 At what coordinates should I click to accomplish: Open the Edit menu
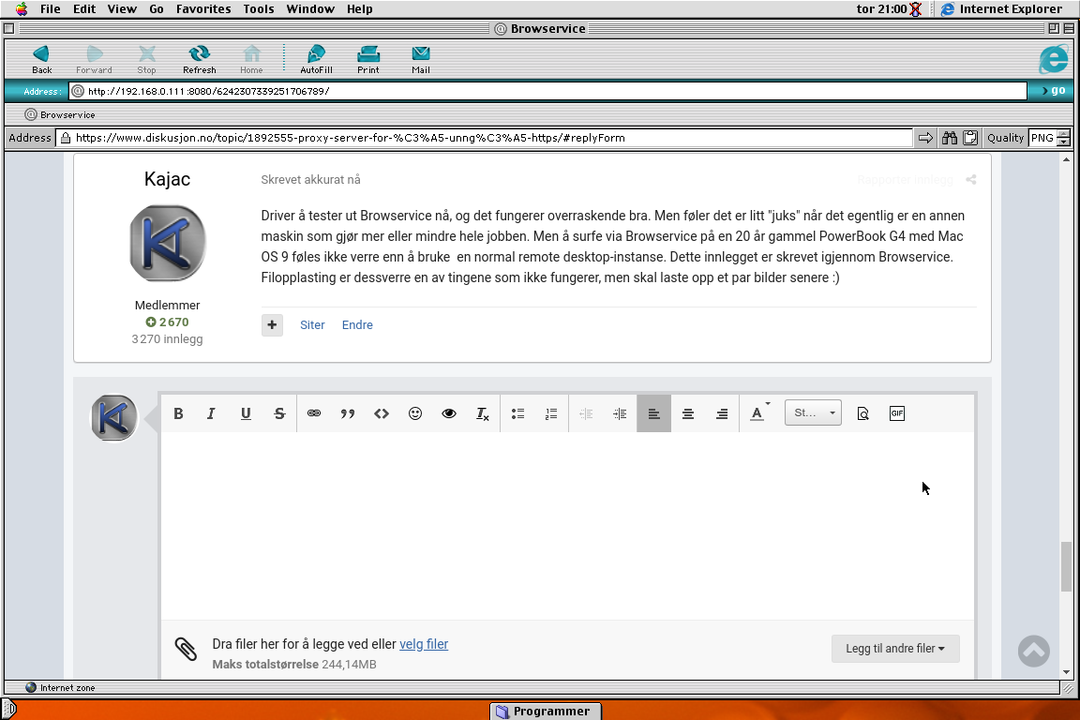(x=84, y=9)
